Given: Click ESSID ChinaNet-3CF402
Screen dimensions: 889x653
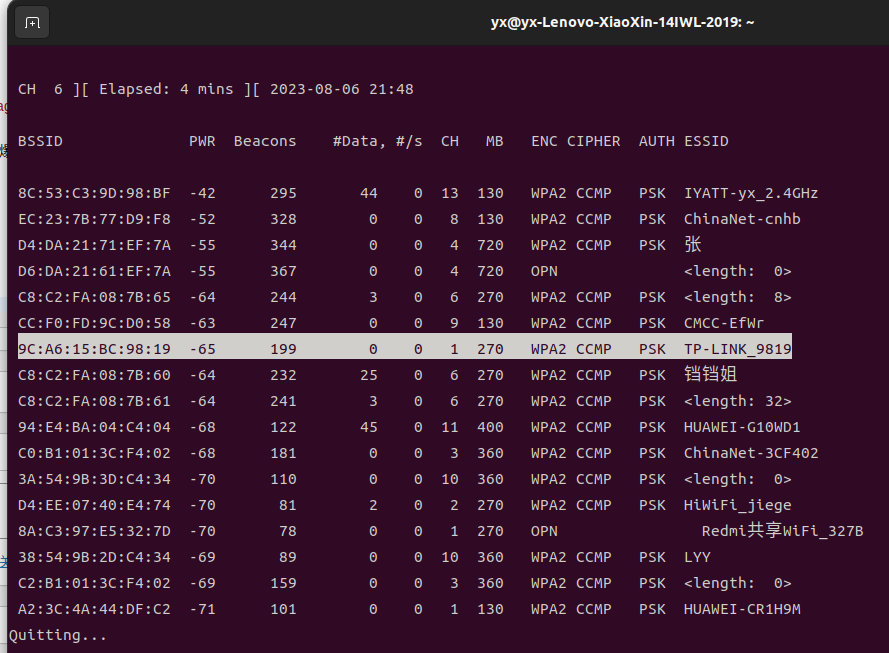Looking at the screenshot, I should 751,453.
